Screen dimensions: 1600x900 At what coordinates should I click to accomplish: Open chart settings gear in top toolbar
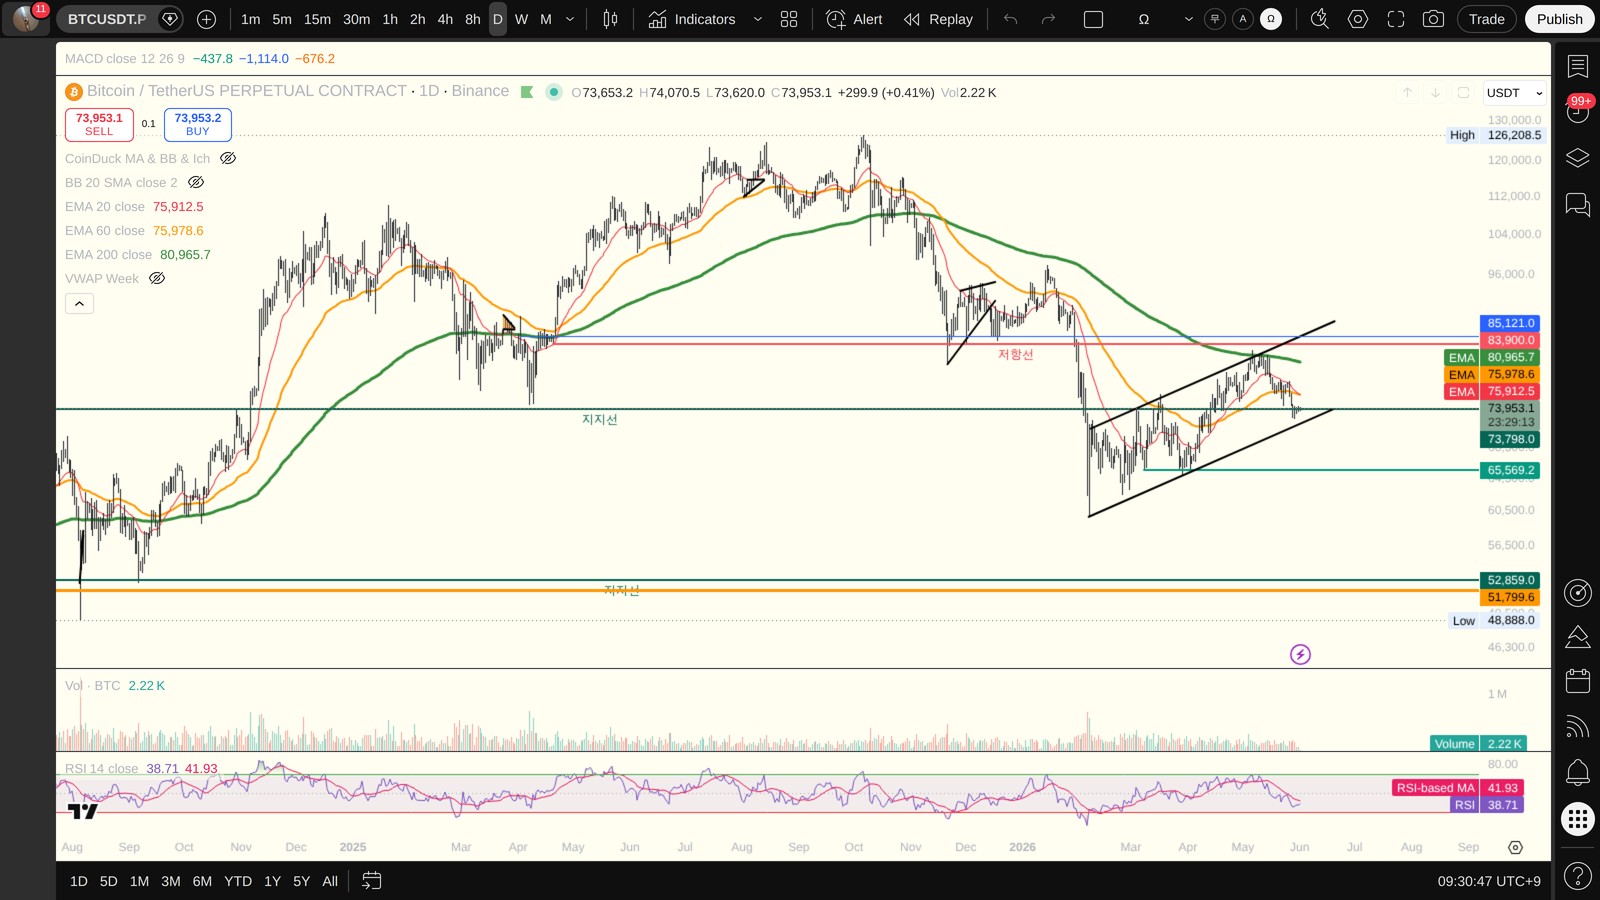[1357, 19]
